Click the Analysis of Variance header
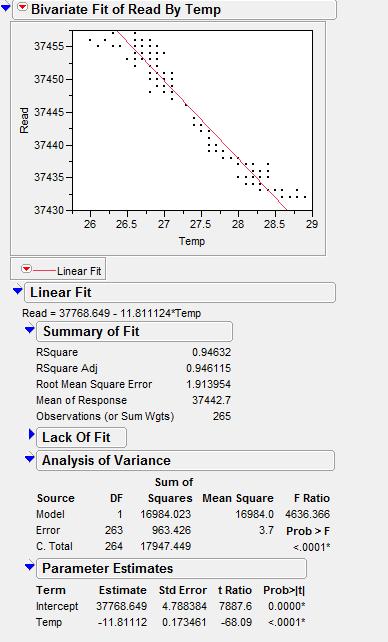This screenshot has height=642, width=388. point(185,460)
